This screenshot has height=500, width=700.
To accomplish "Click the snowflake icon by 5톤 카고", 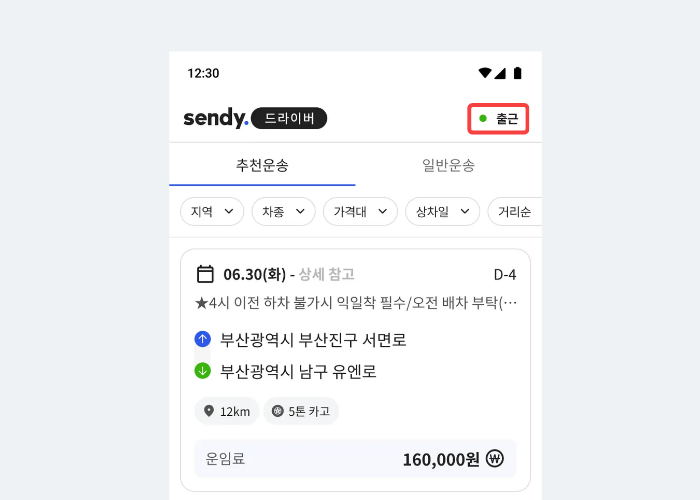I will click(277, 411).
